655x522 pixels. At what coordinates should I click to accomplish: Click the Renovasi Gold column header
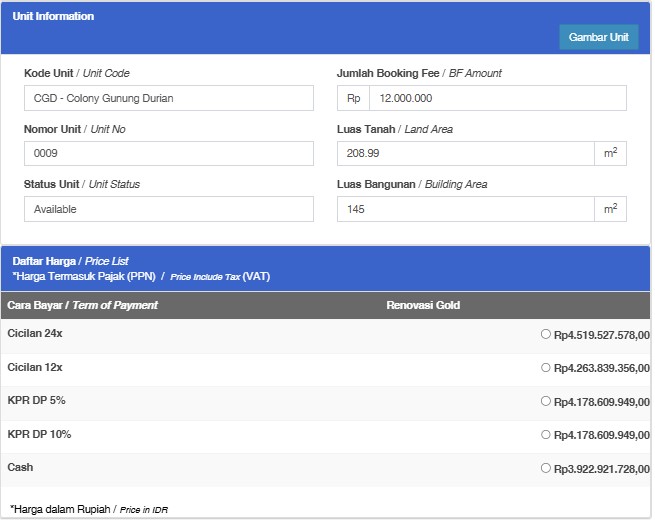click(x=423, y=305)
